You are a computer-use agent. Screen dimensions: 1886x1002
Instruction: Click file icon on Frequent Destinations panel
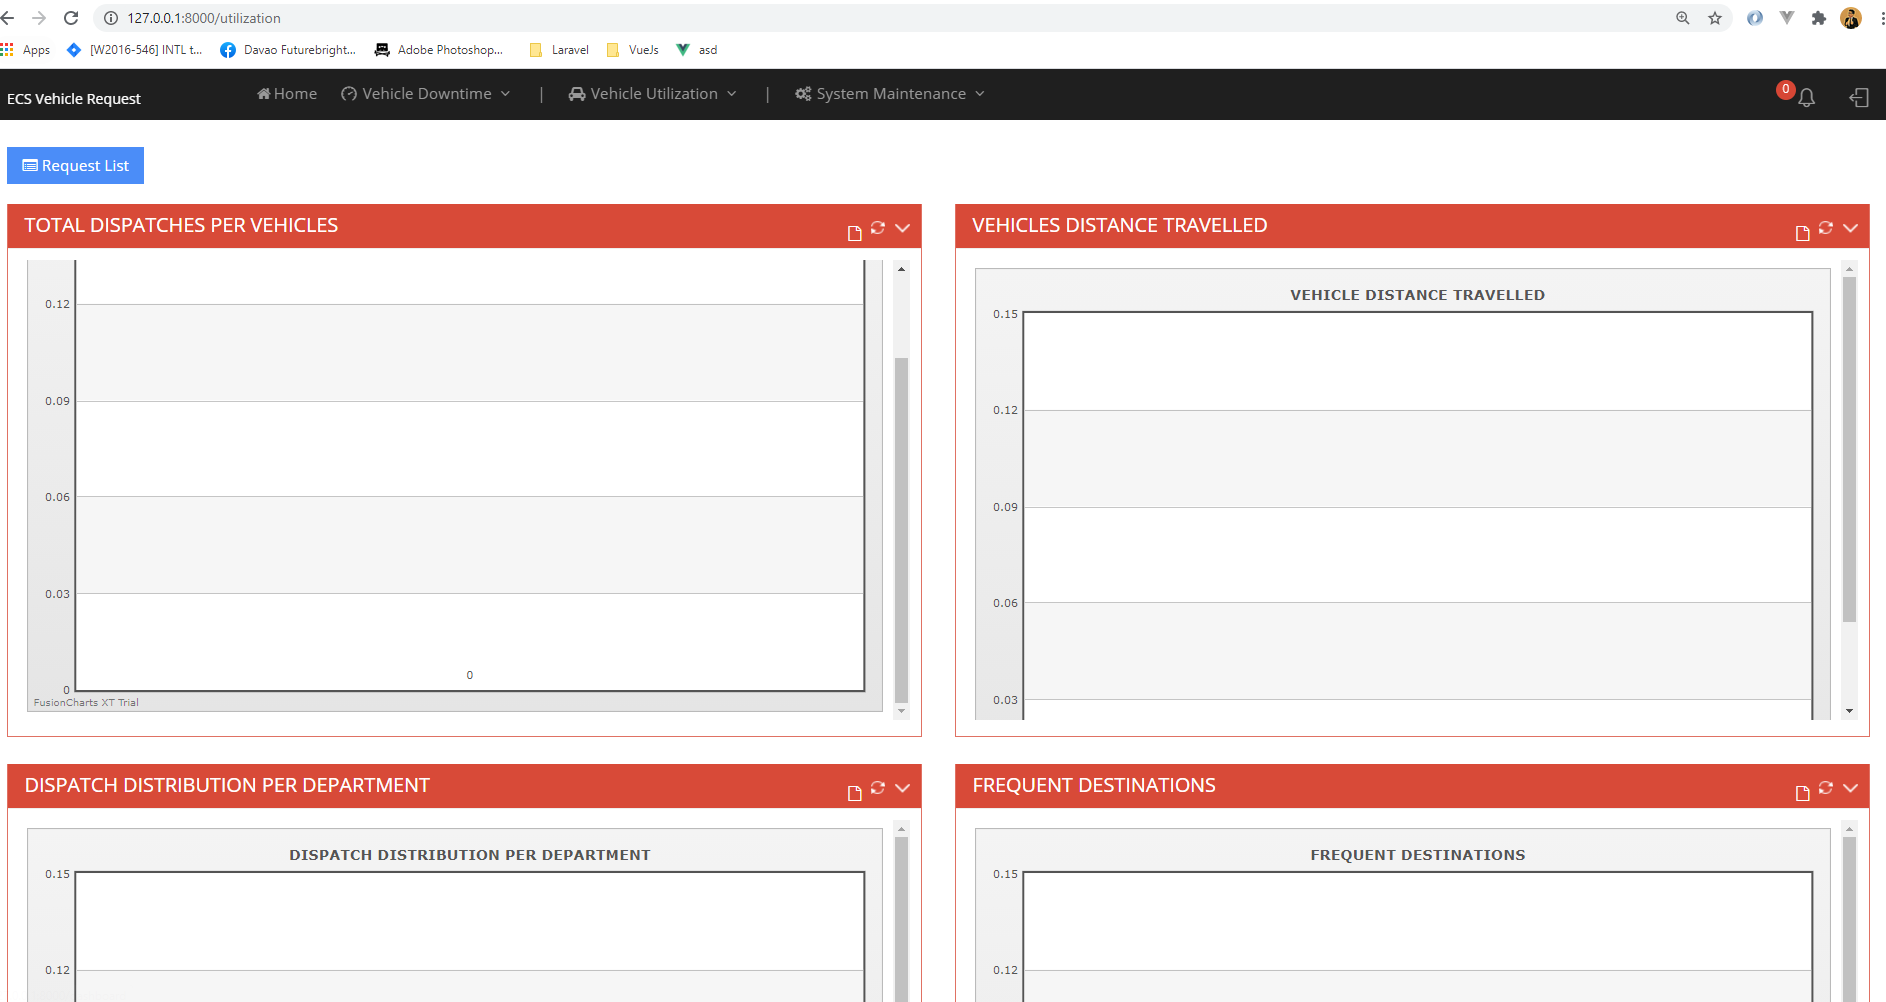pyautogui.click(x=1802, y=793)
